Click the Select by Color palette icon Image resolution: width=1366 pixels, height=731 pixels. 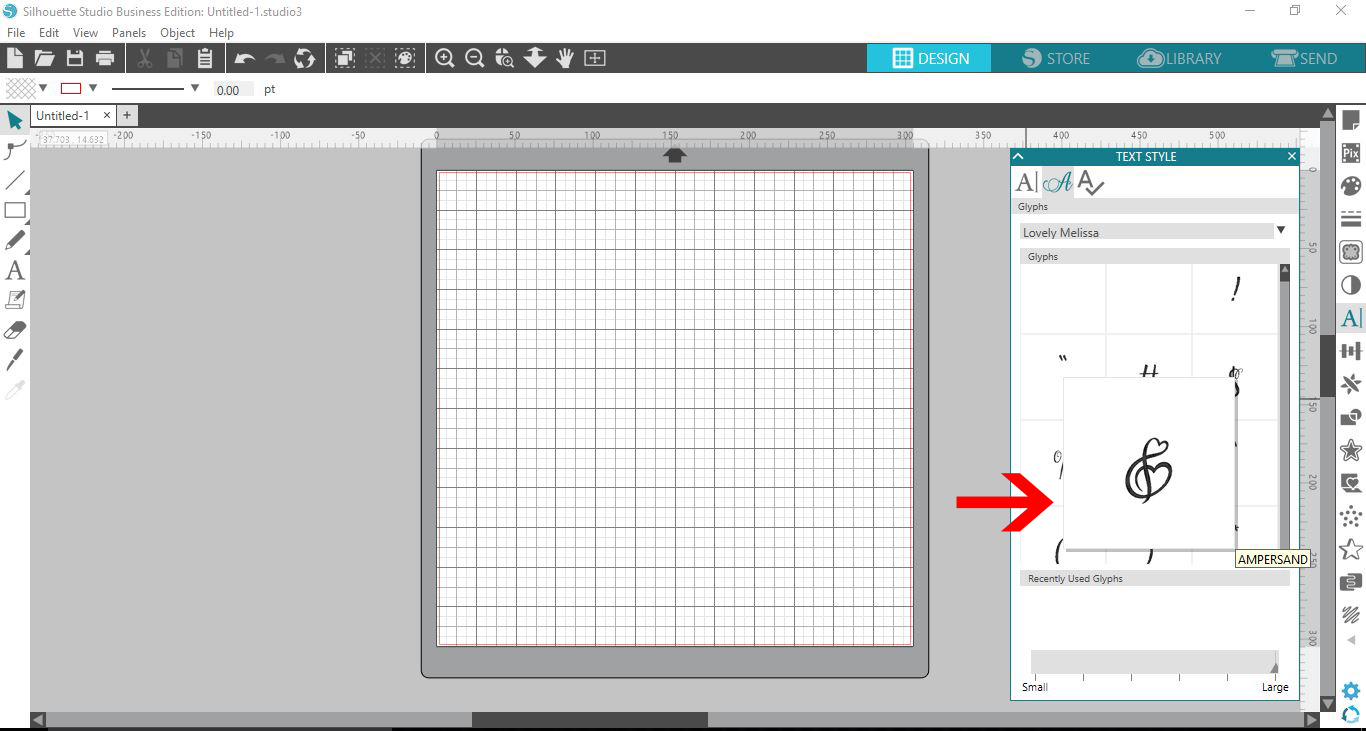tap(405, 58)
